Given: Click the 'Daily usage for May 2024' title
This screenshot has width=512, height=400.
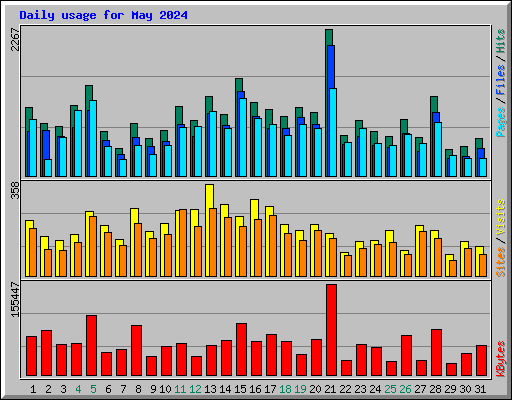Looking at the screenshot, I should [x=103, y=15].
